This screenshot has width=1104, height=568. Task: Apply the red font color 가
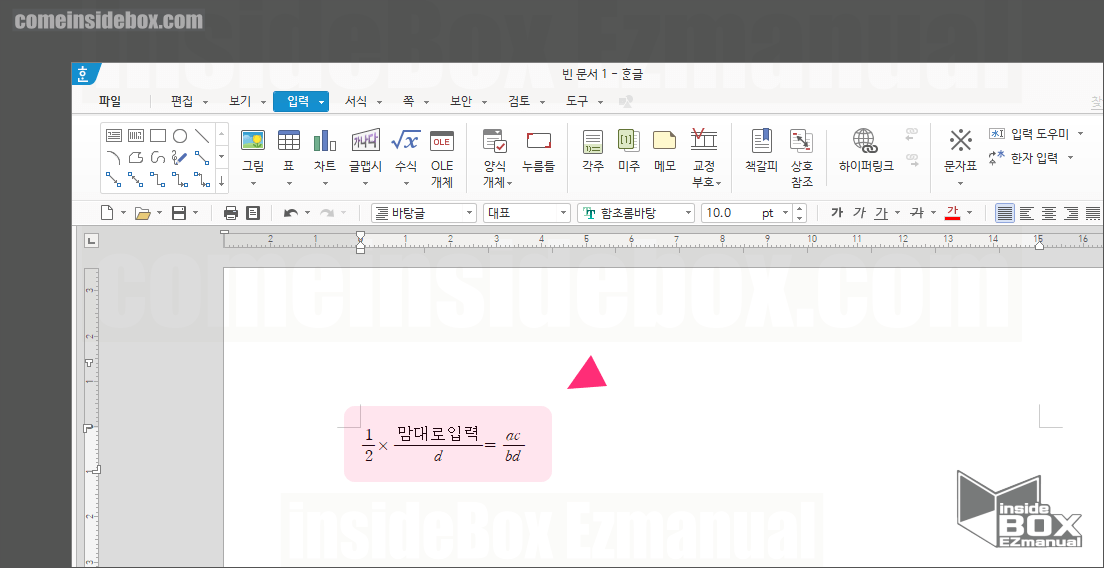pos(953,213)
